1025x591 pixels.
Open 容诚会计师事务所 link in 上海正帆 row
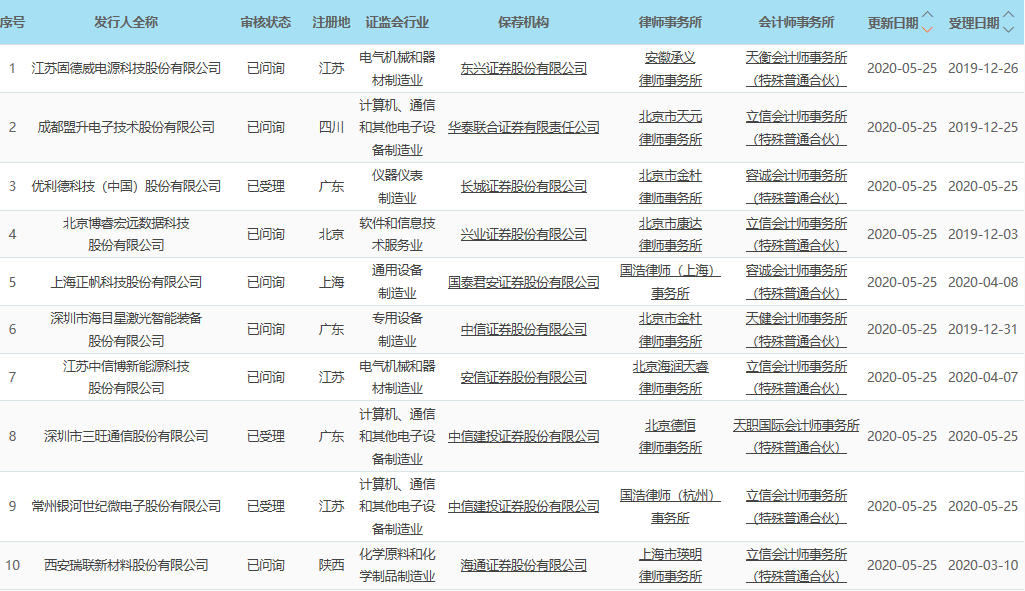796,282
